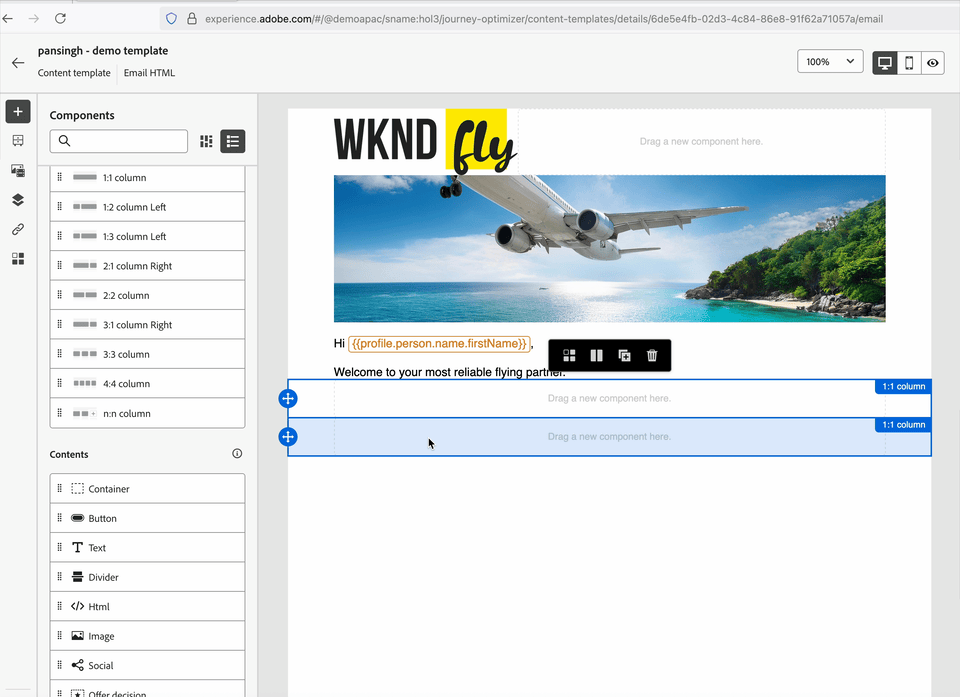
Task: Delete the selected row with trash icon
Action: [x=652, y=355]
